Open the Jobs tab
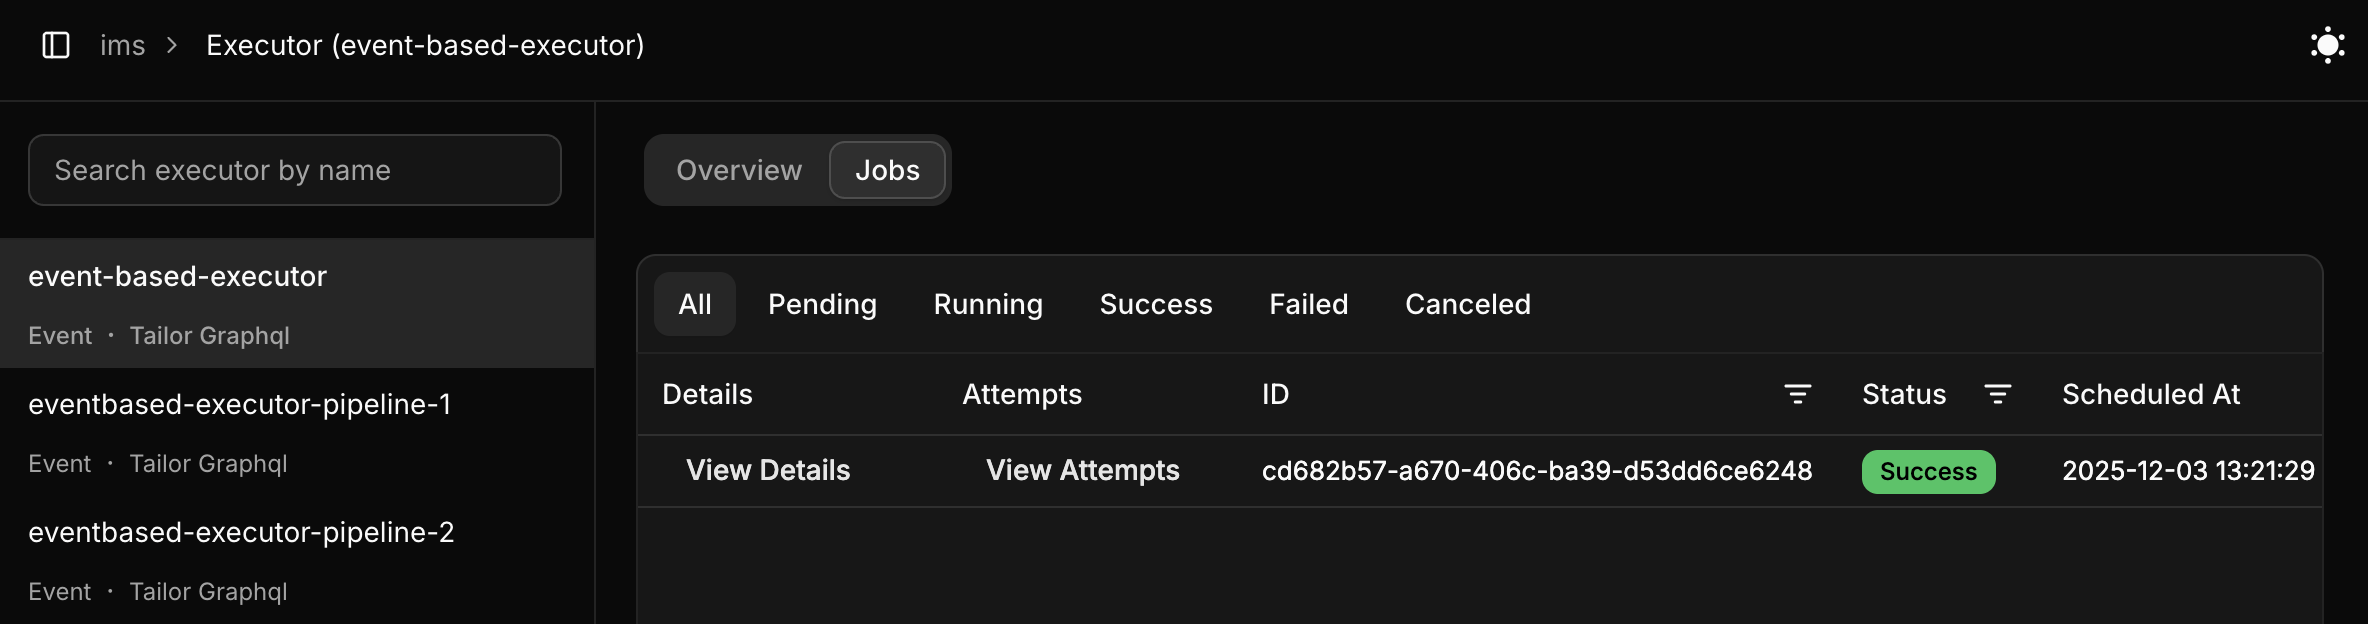The height and width of the screenshot is (624, 2368). tap(886, 170)
